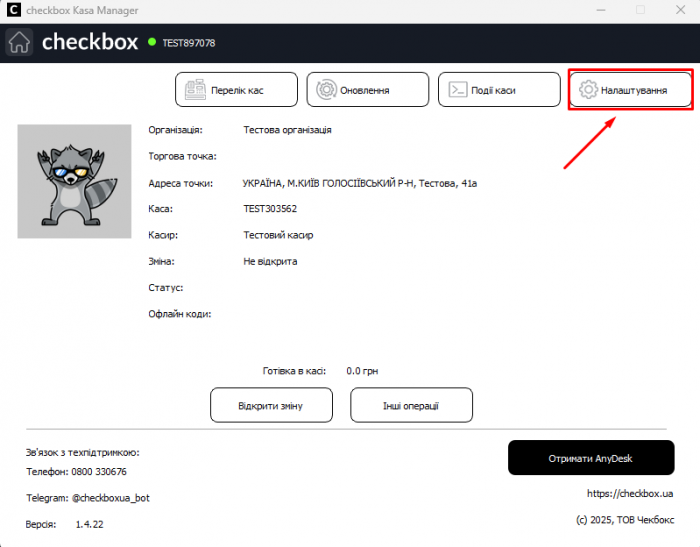
Task: Open the https://checkbox.ua link
Action: (x=630, y=493)
